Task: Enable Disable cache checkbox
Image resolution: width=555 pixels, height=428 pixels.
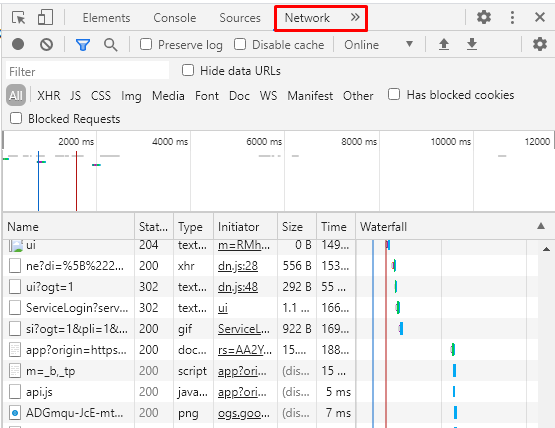Action: [240, 45]
